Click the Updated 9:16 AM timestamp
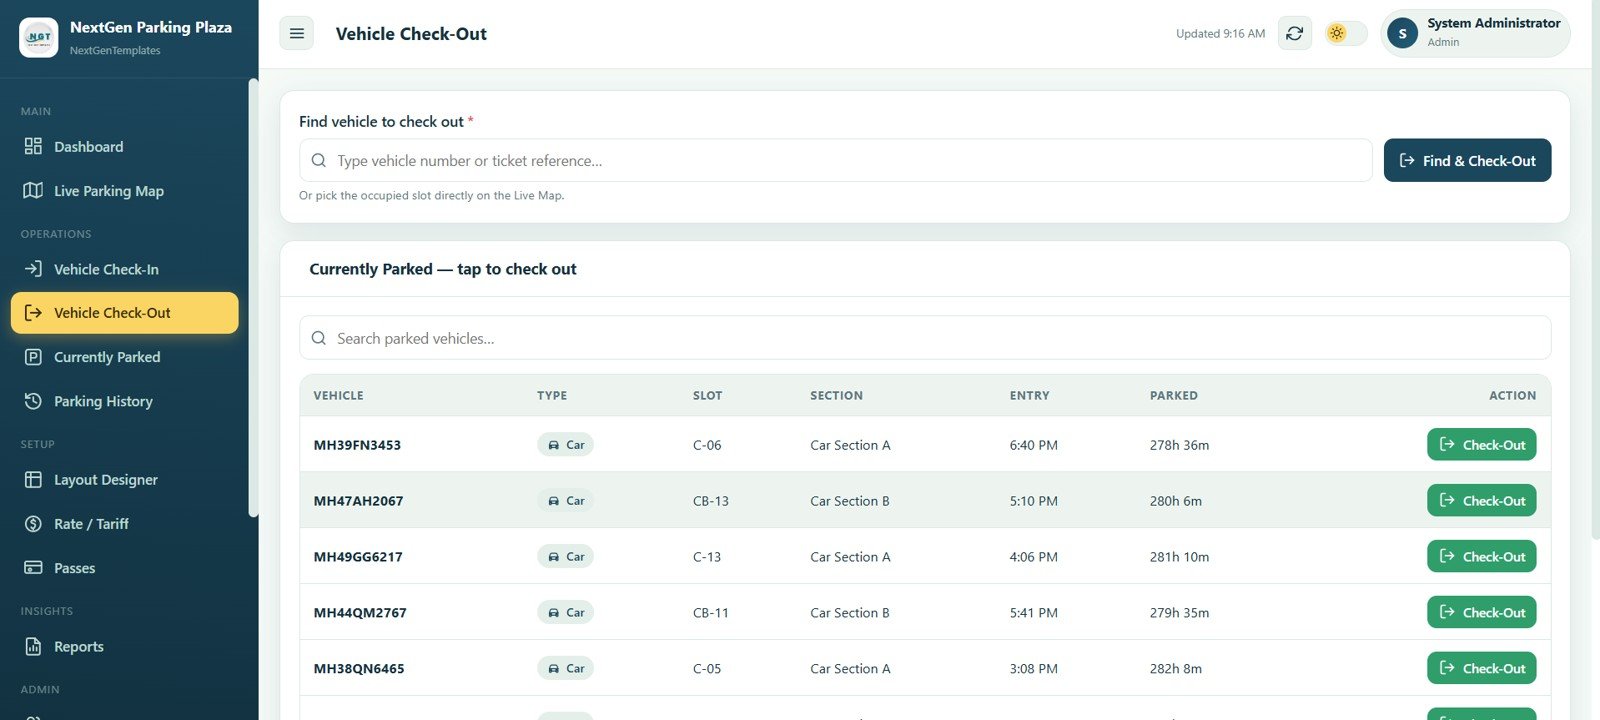 pos(1220,33)
